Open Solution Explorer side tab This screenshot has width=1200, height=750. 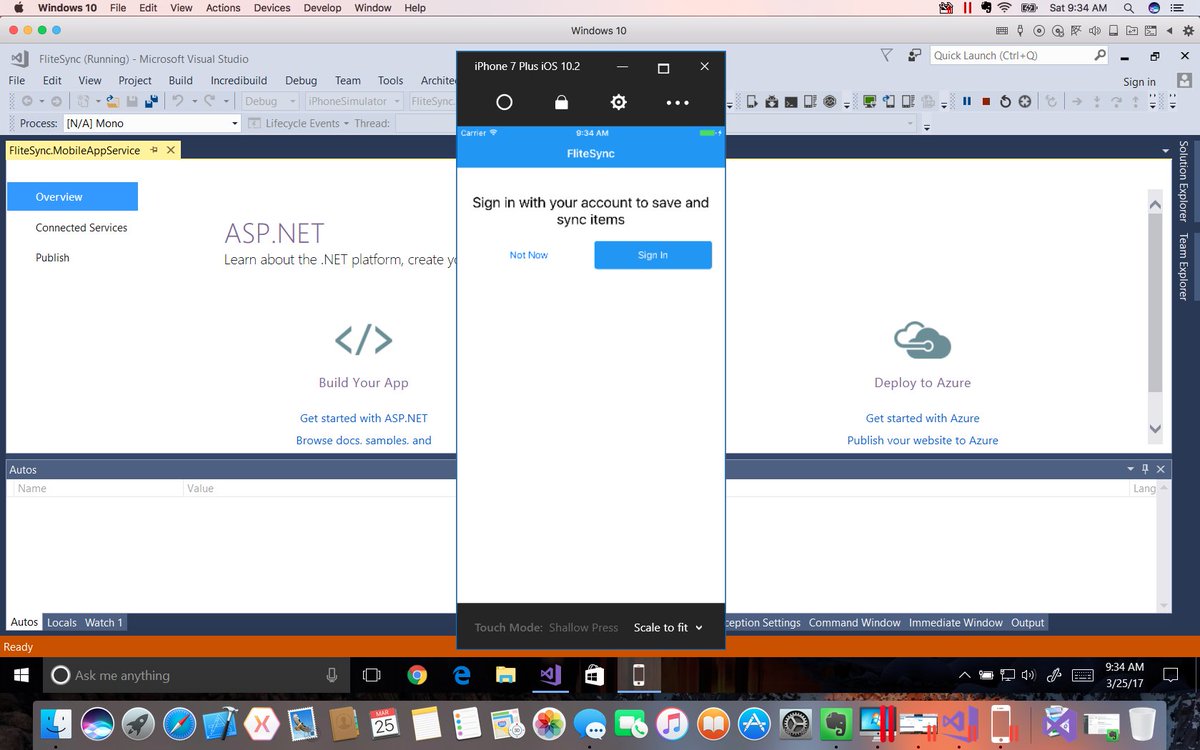[x=1184, y=181]
